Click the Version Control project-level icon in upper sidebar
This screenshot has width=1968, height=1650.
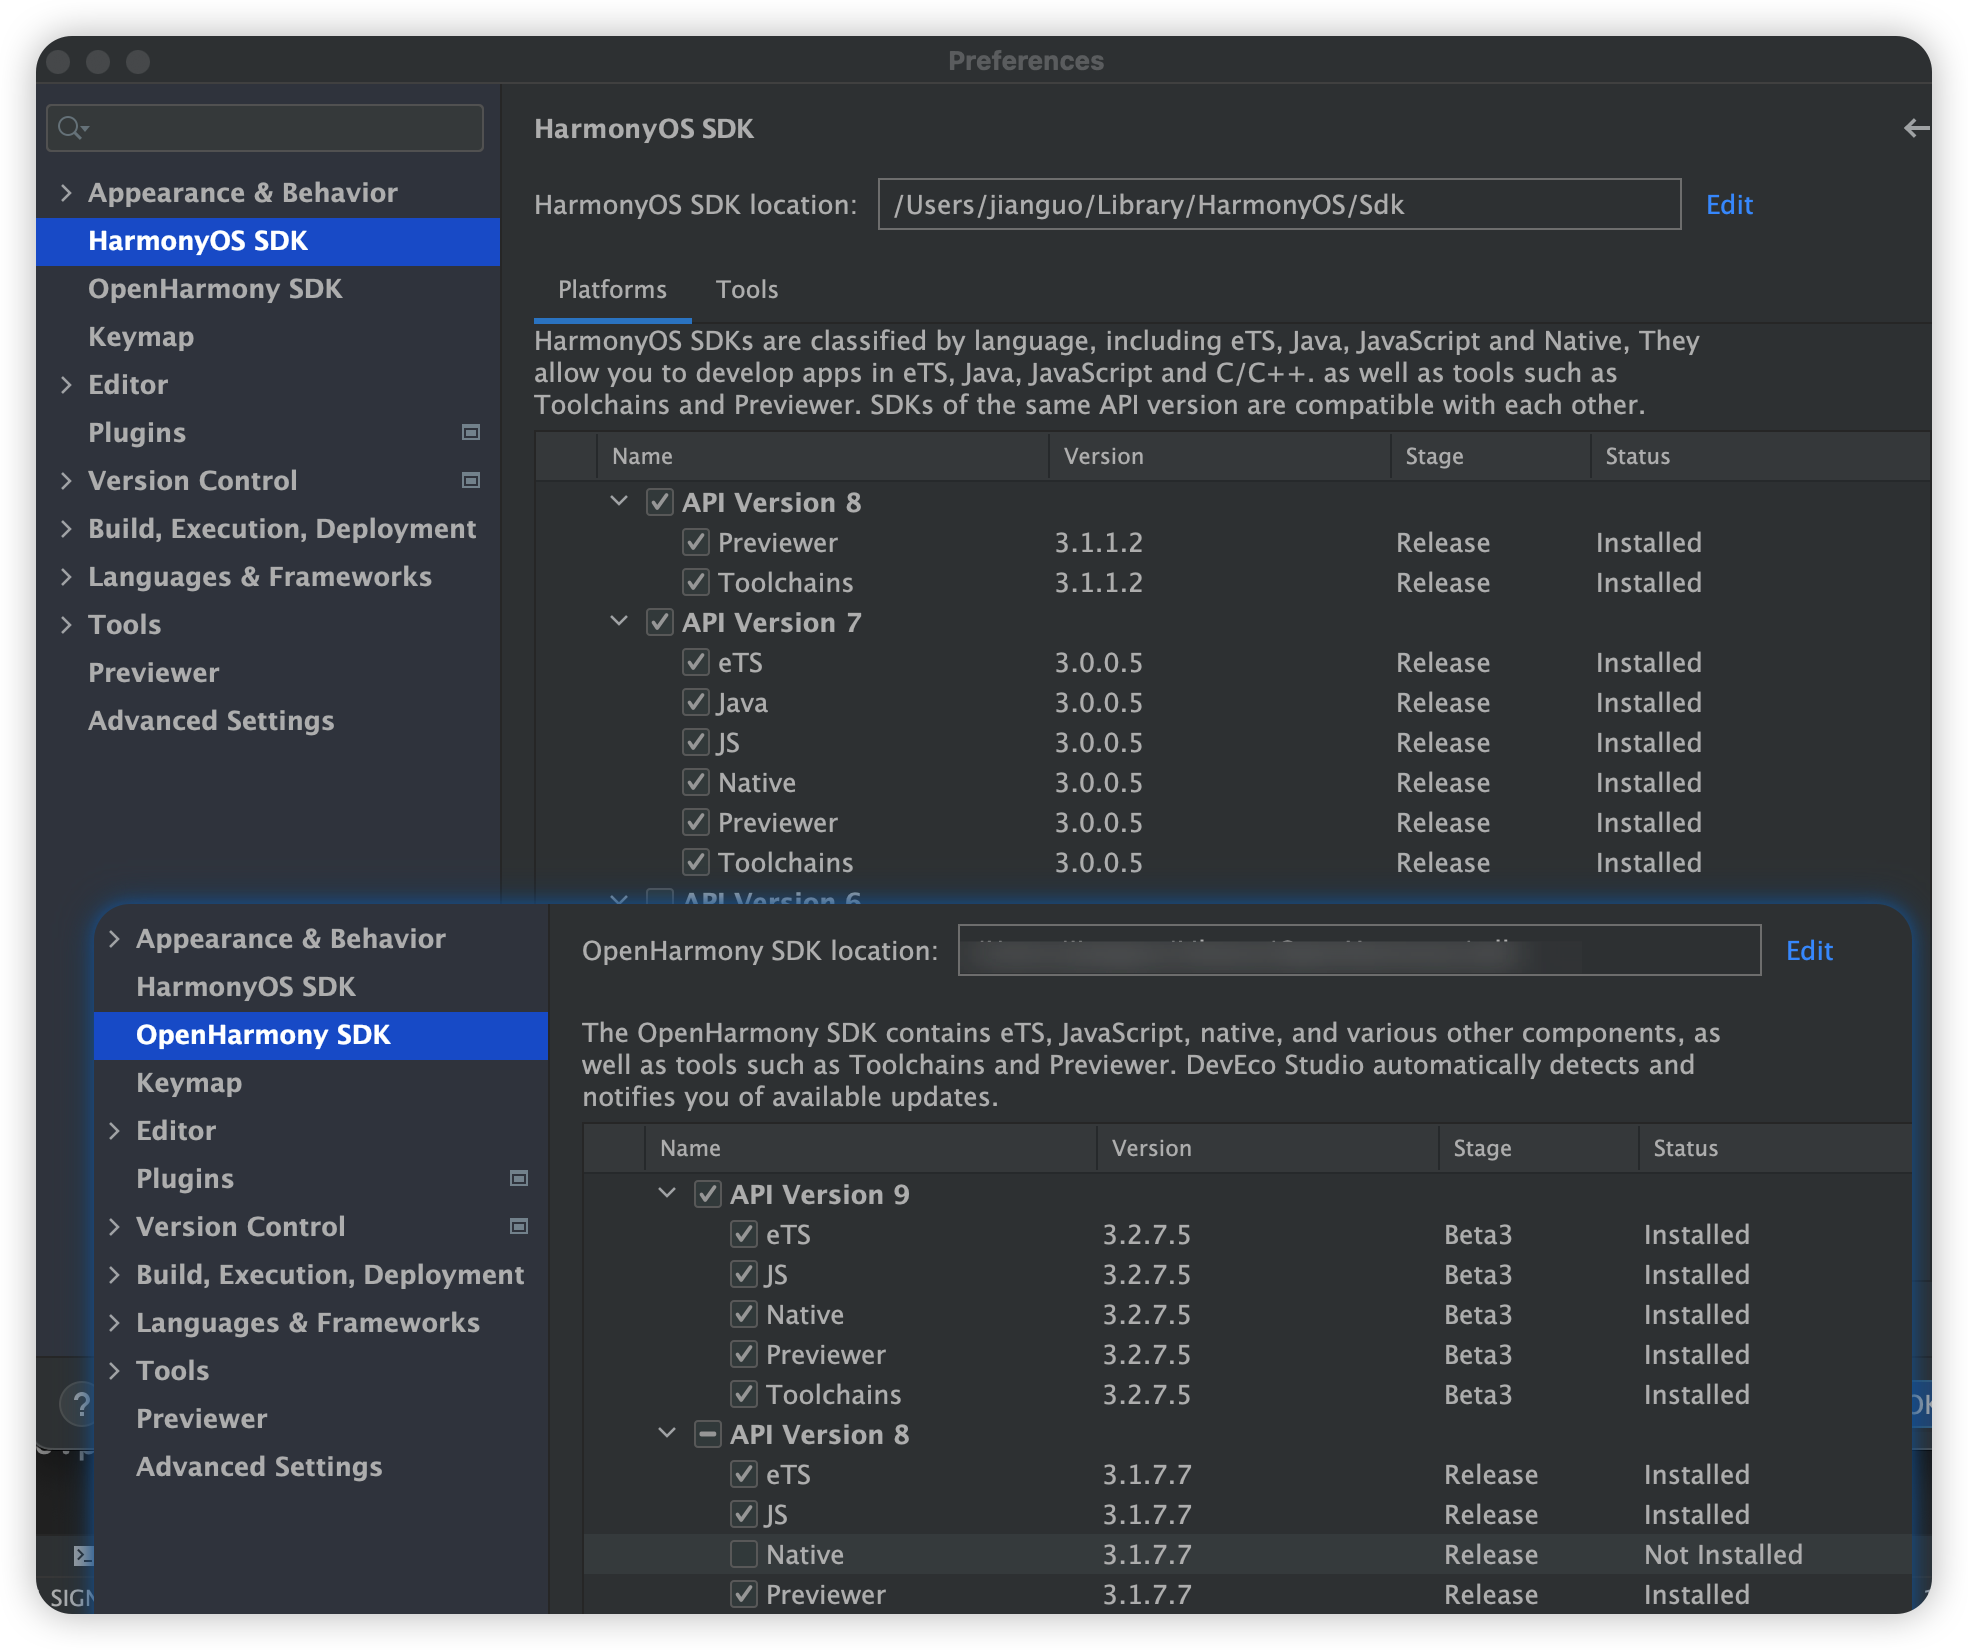(471, 480)
